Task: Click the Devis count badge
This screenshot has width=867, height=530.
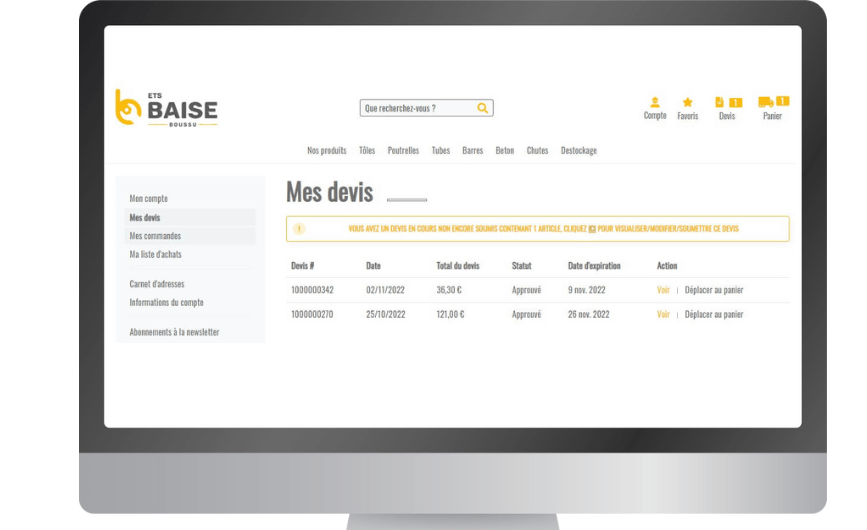Action: click(x=735, y=102)
